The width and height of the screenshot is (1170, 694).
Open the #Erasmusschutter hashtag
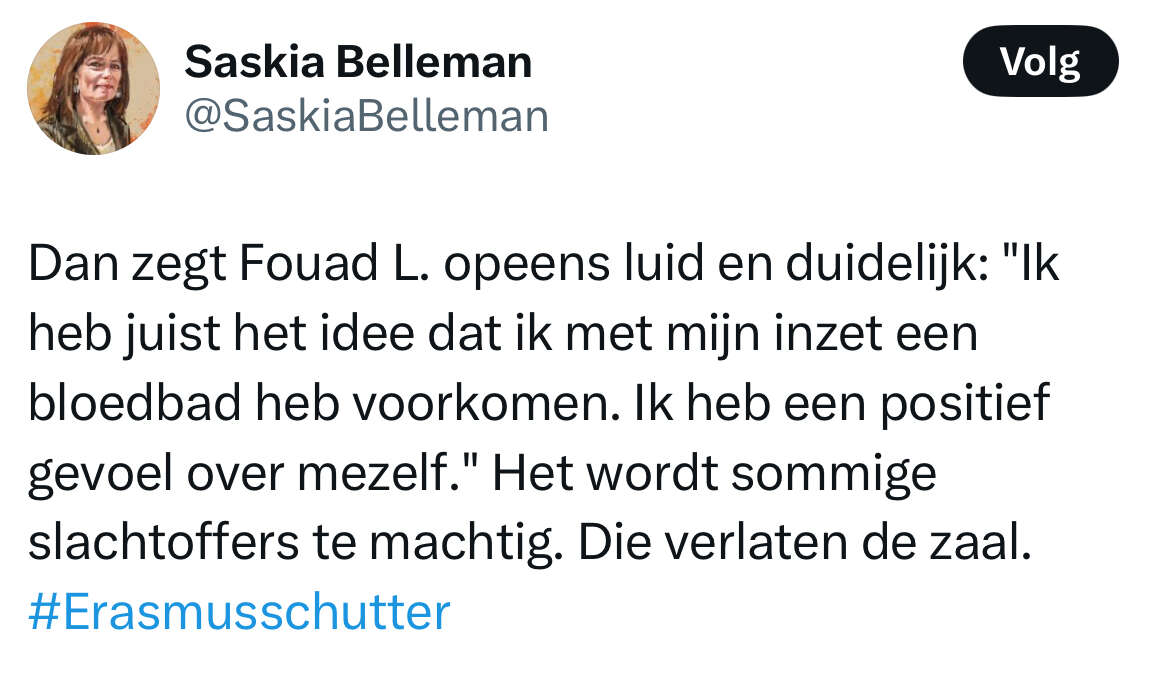pos(239,613)
